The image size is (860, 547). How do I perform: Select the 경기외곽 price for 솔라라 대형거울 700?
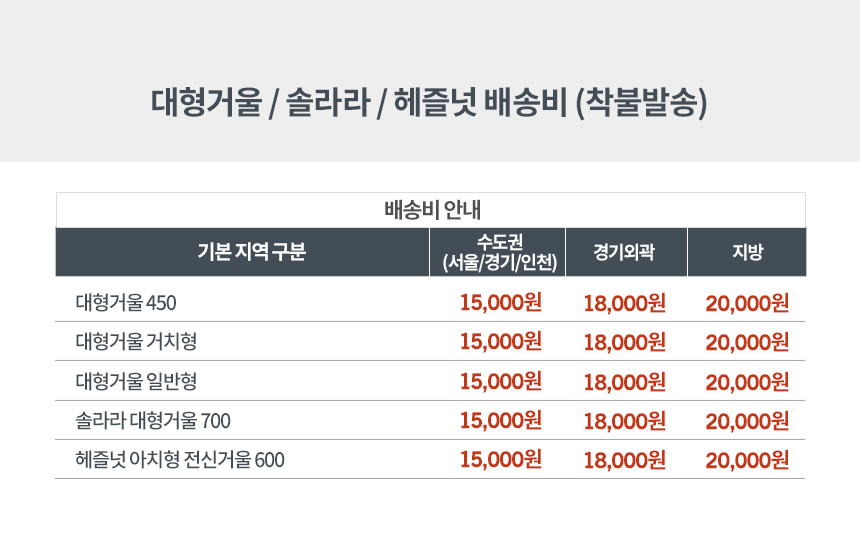(624, 420)
